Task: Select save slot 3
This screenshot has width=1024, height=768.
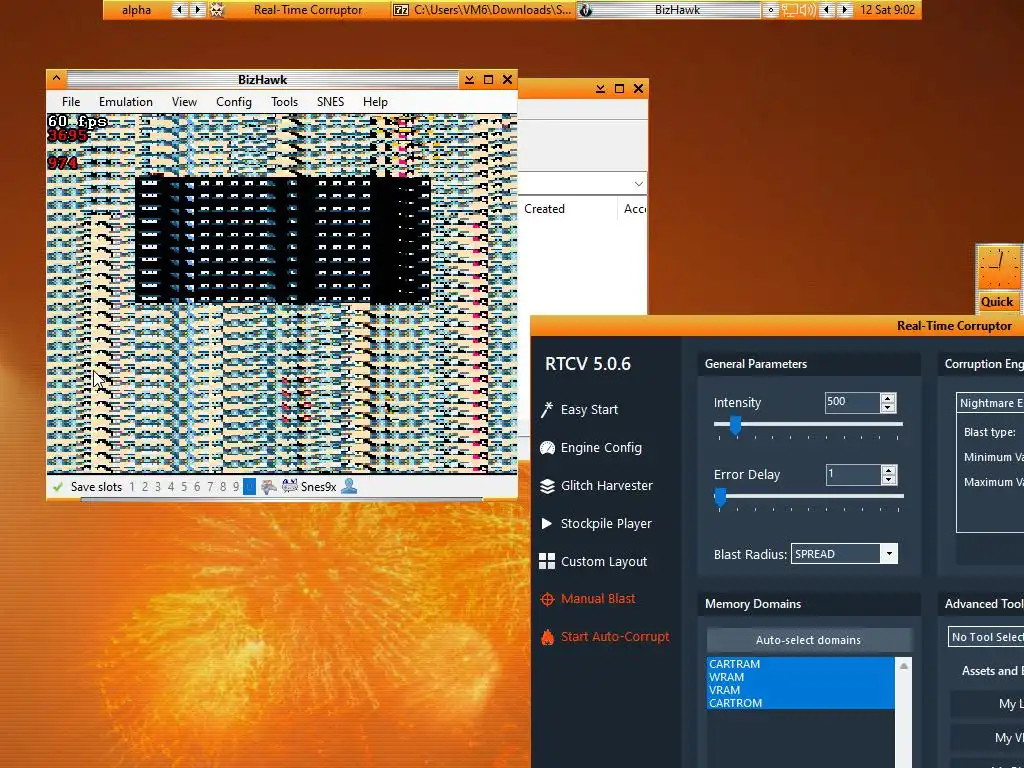Action: 157,487
